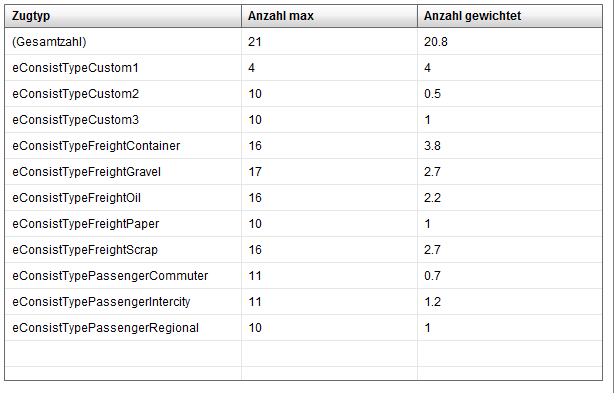This screenshot has width=614, height=393.
Task: Click the Anzahl gewichtet column header
Action: click(510, 16)
